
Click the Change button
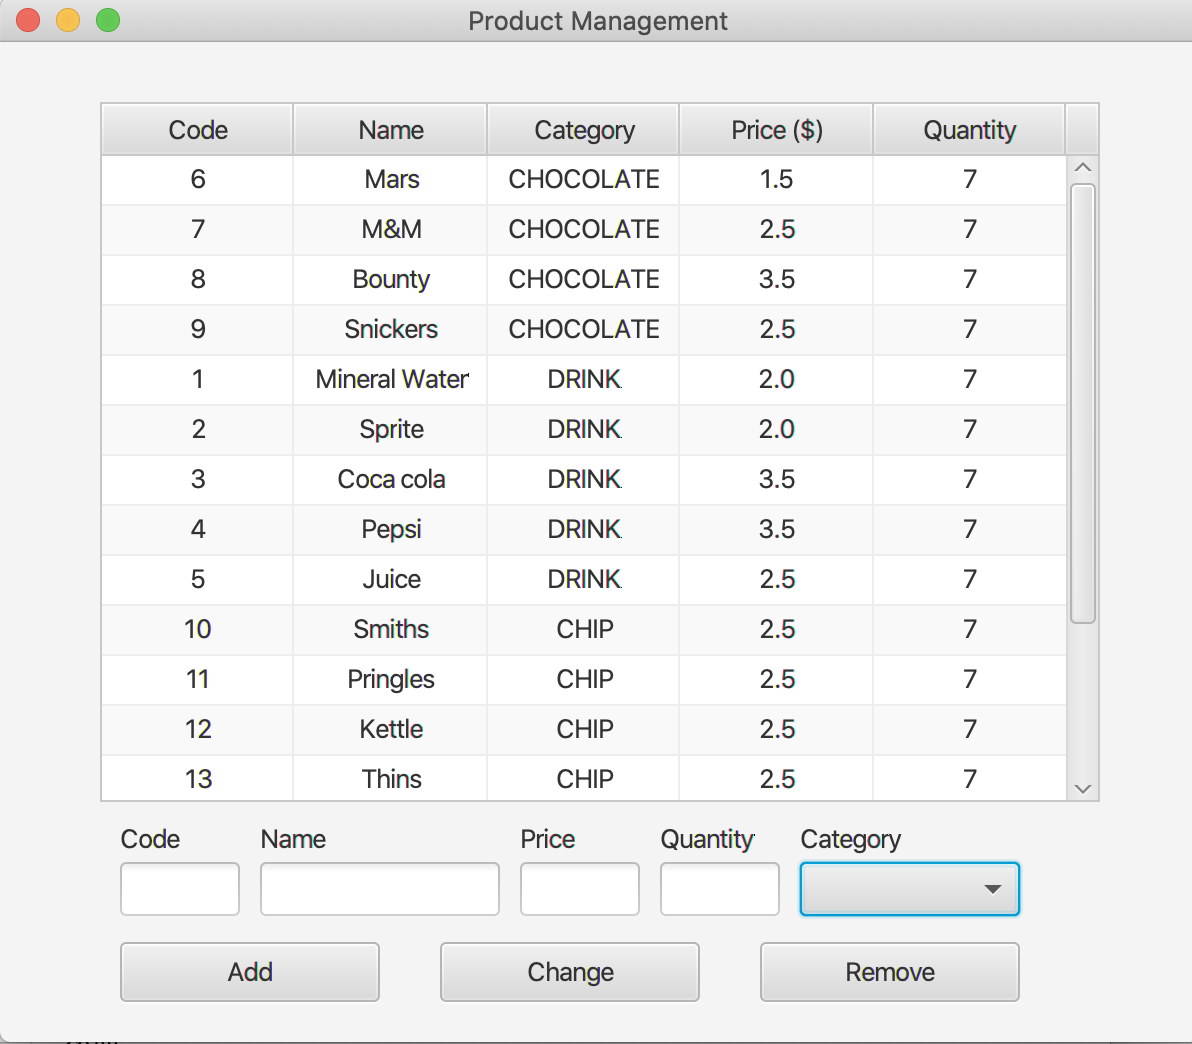pyautogui.click(x=570, y=972)
